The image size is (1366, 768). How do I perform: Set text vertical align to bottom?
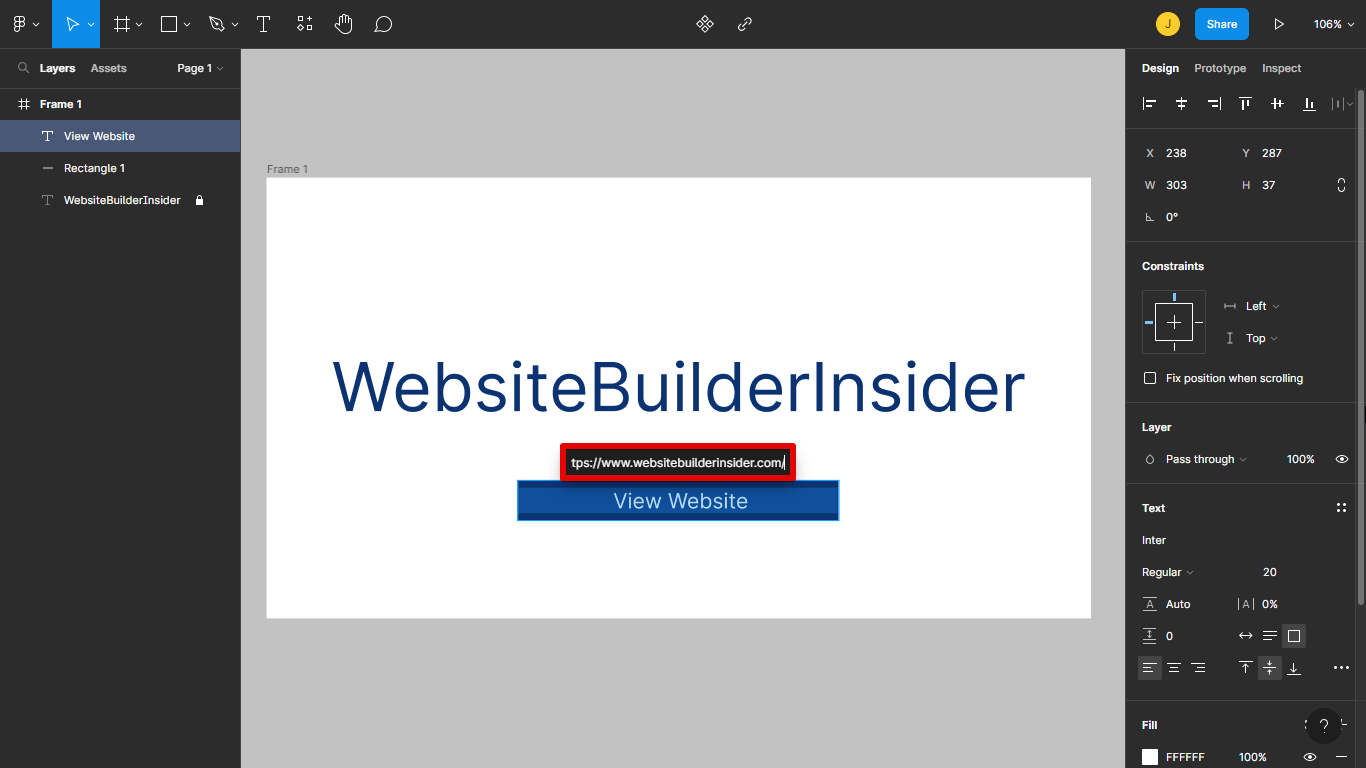click(x=1294, y=667)
